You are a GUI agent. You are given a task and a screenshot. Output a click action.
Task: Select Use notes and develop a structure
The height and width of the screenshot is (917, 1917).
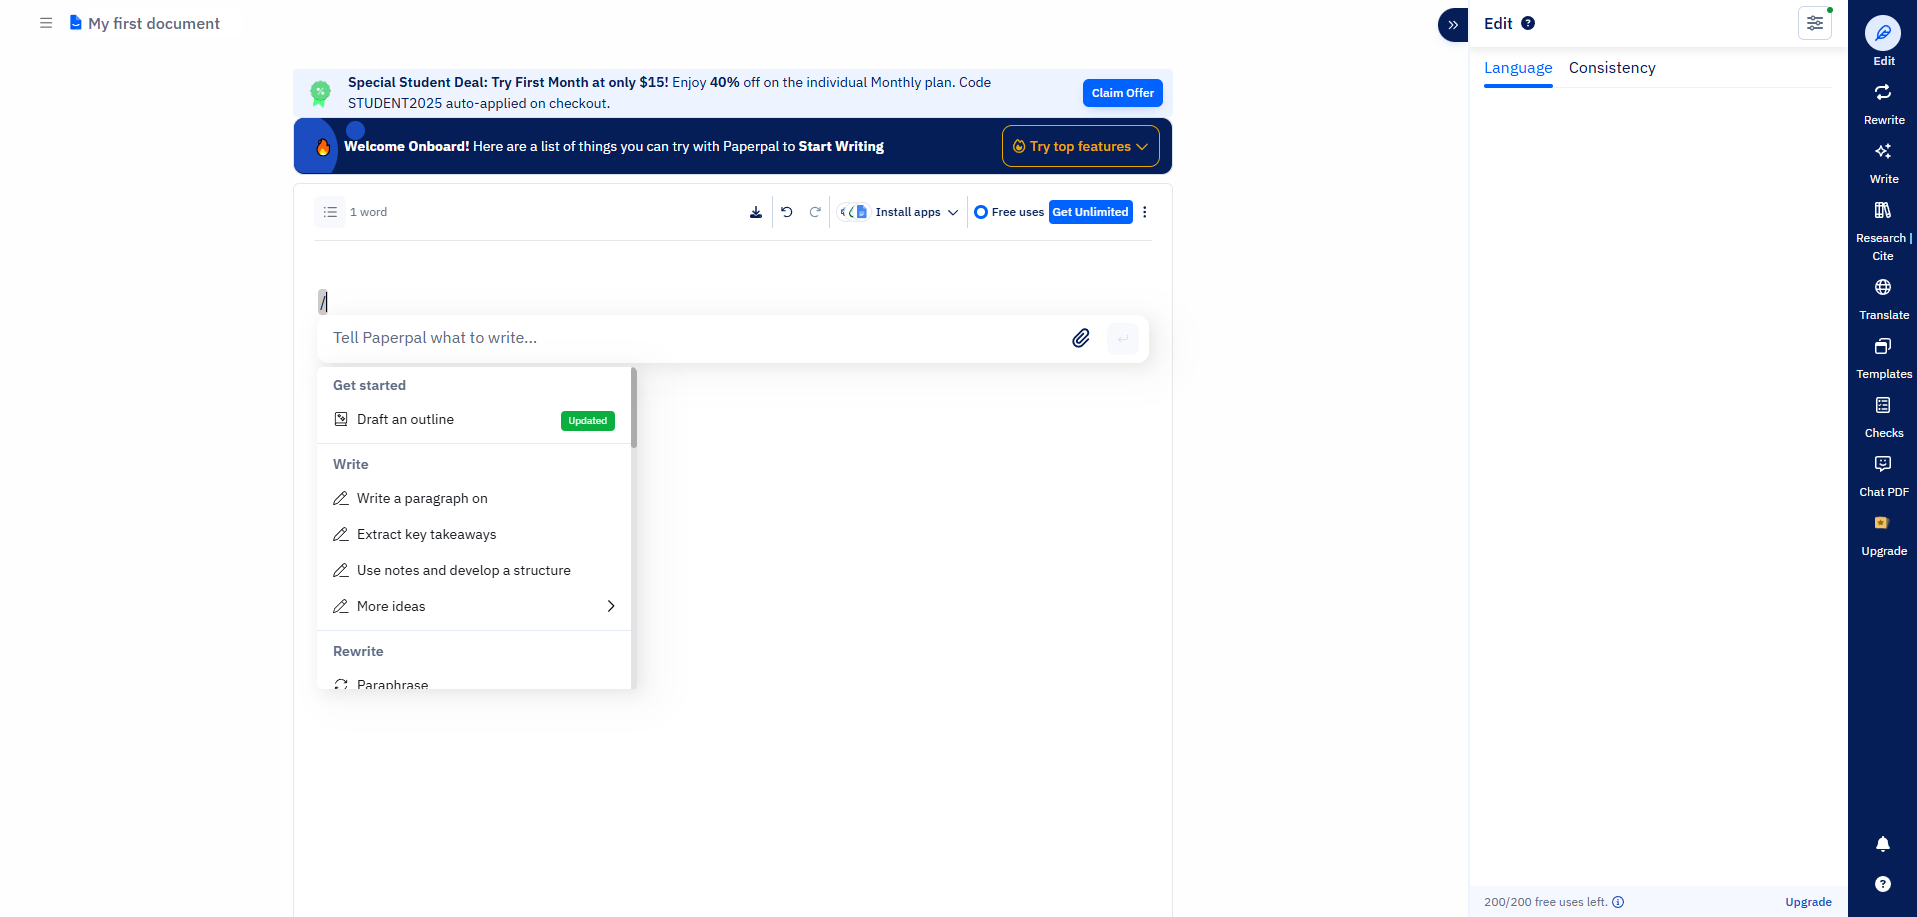pyautogui.click(x=474, y=570)
